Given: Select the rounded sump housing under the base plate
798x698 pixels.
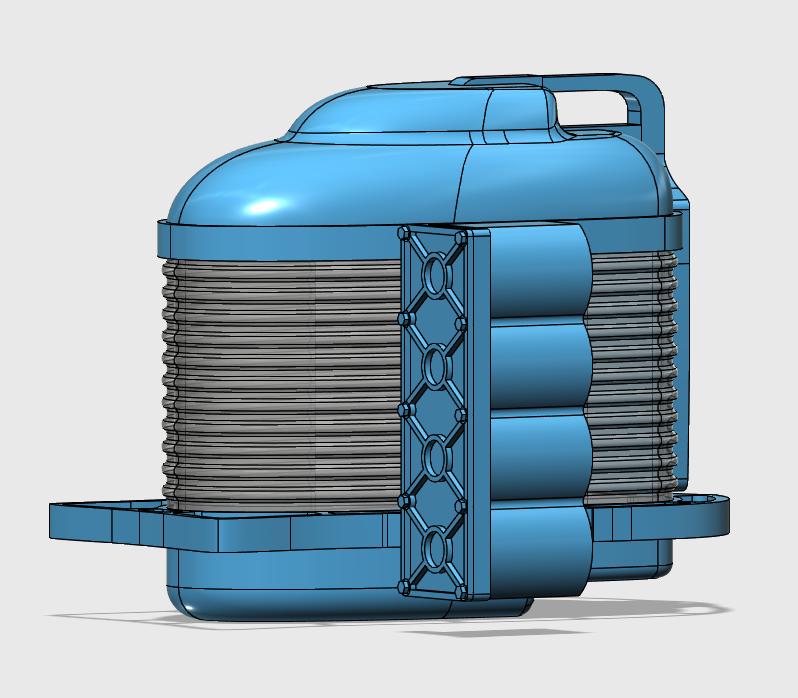Looking at the screenshot, I should pyautogui.click(x=305, y=583).
